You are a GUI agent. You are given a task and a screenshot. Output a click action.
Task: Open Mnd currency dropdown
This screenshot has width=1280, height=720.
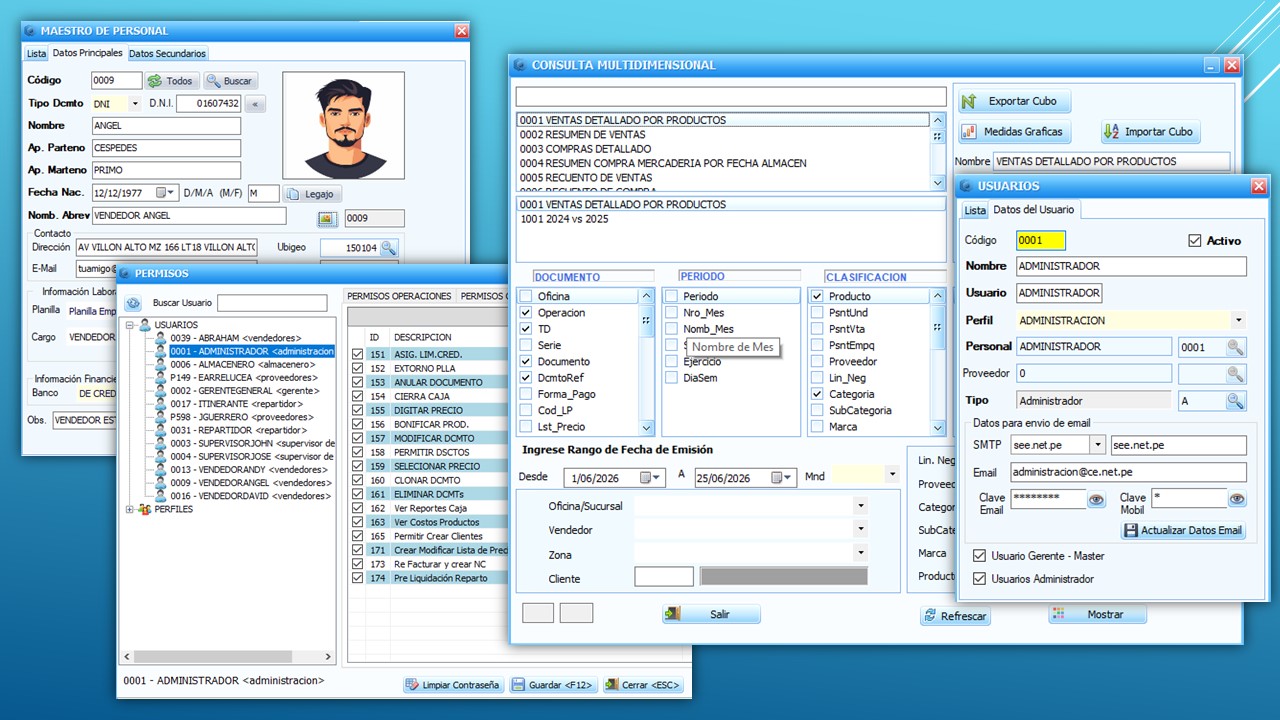tap(892, 473)
